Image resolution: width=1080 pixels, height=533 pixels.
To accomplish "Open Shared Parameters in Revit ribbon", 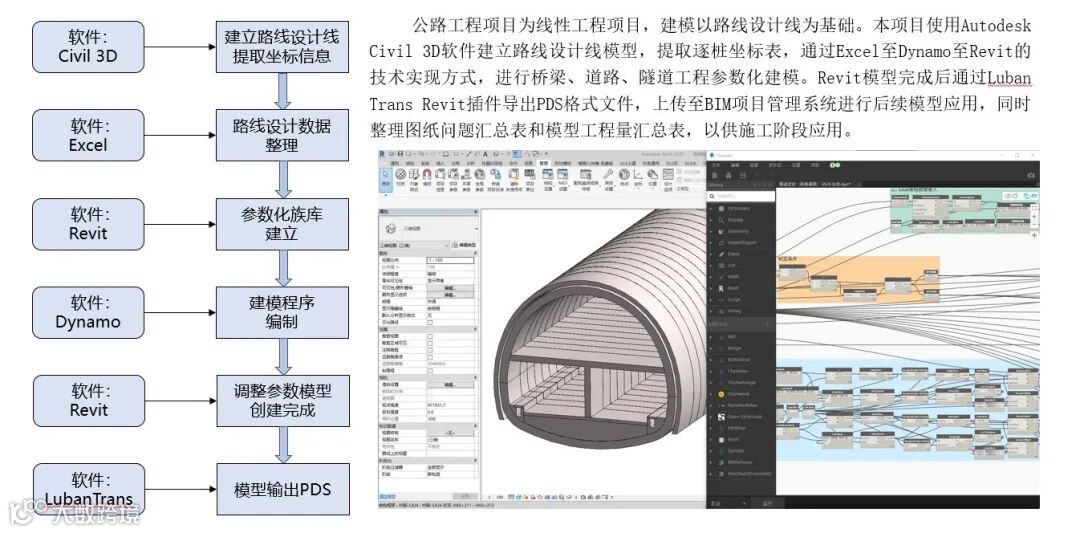I will (466, 180).
